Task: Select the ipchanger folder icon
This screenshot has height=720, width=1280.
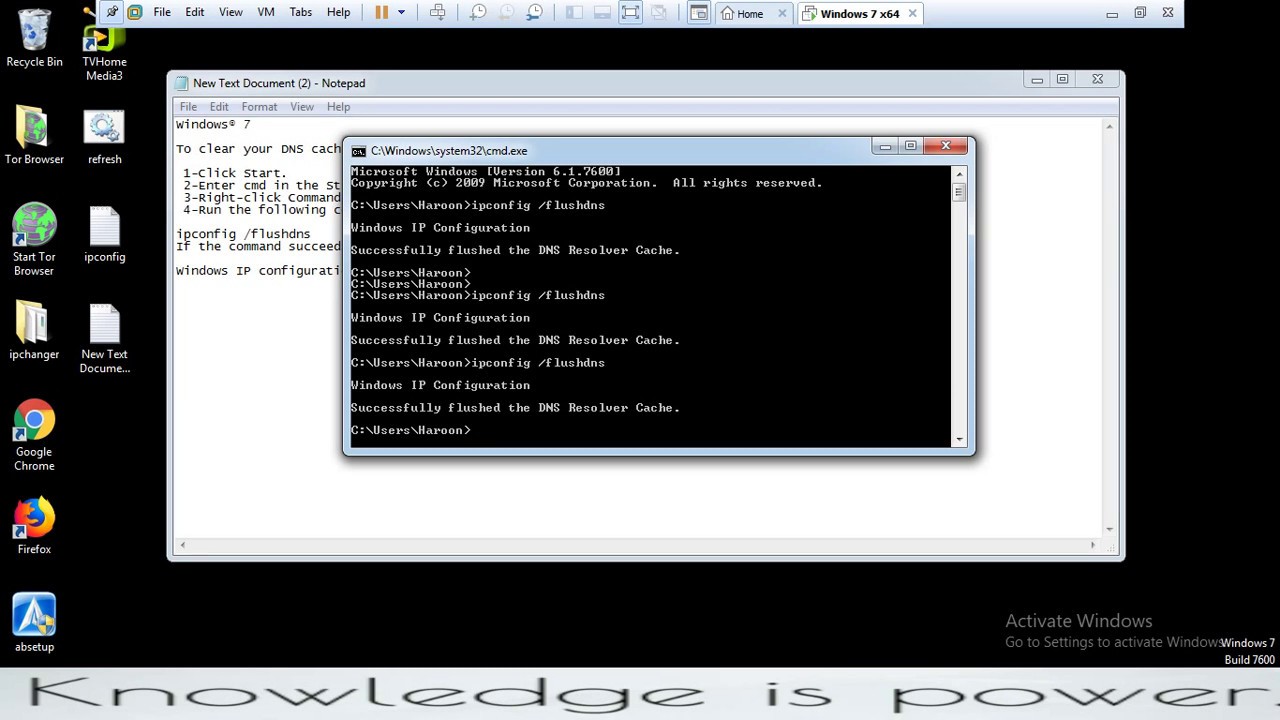Action: [34, 331]
